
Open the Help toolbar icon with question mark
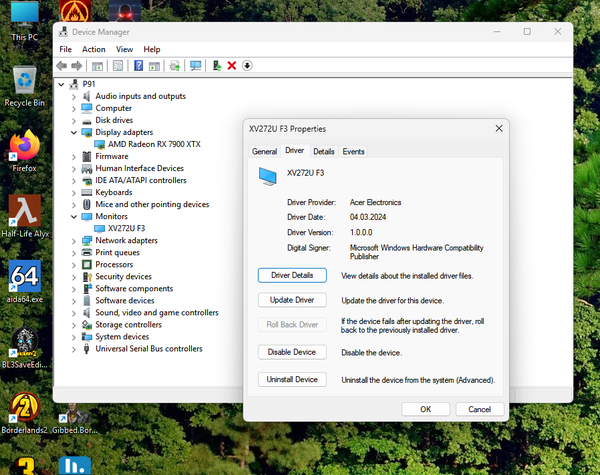139,66
